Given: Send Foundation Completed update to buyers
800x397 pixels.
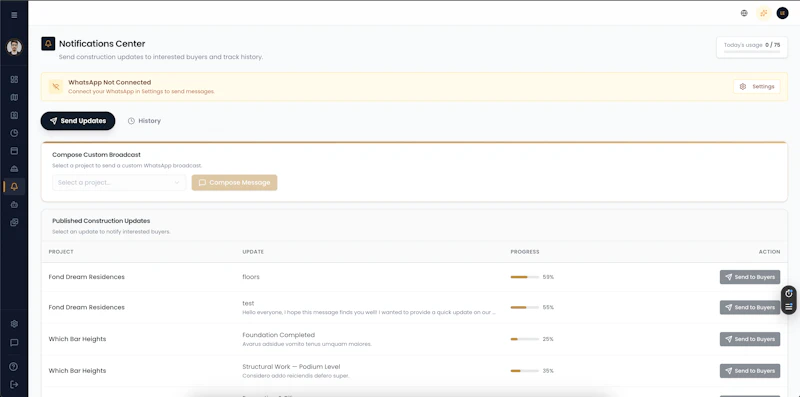Looking at the screenshot, I should [749, 339].
